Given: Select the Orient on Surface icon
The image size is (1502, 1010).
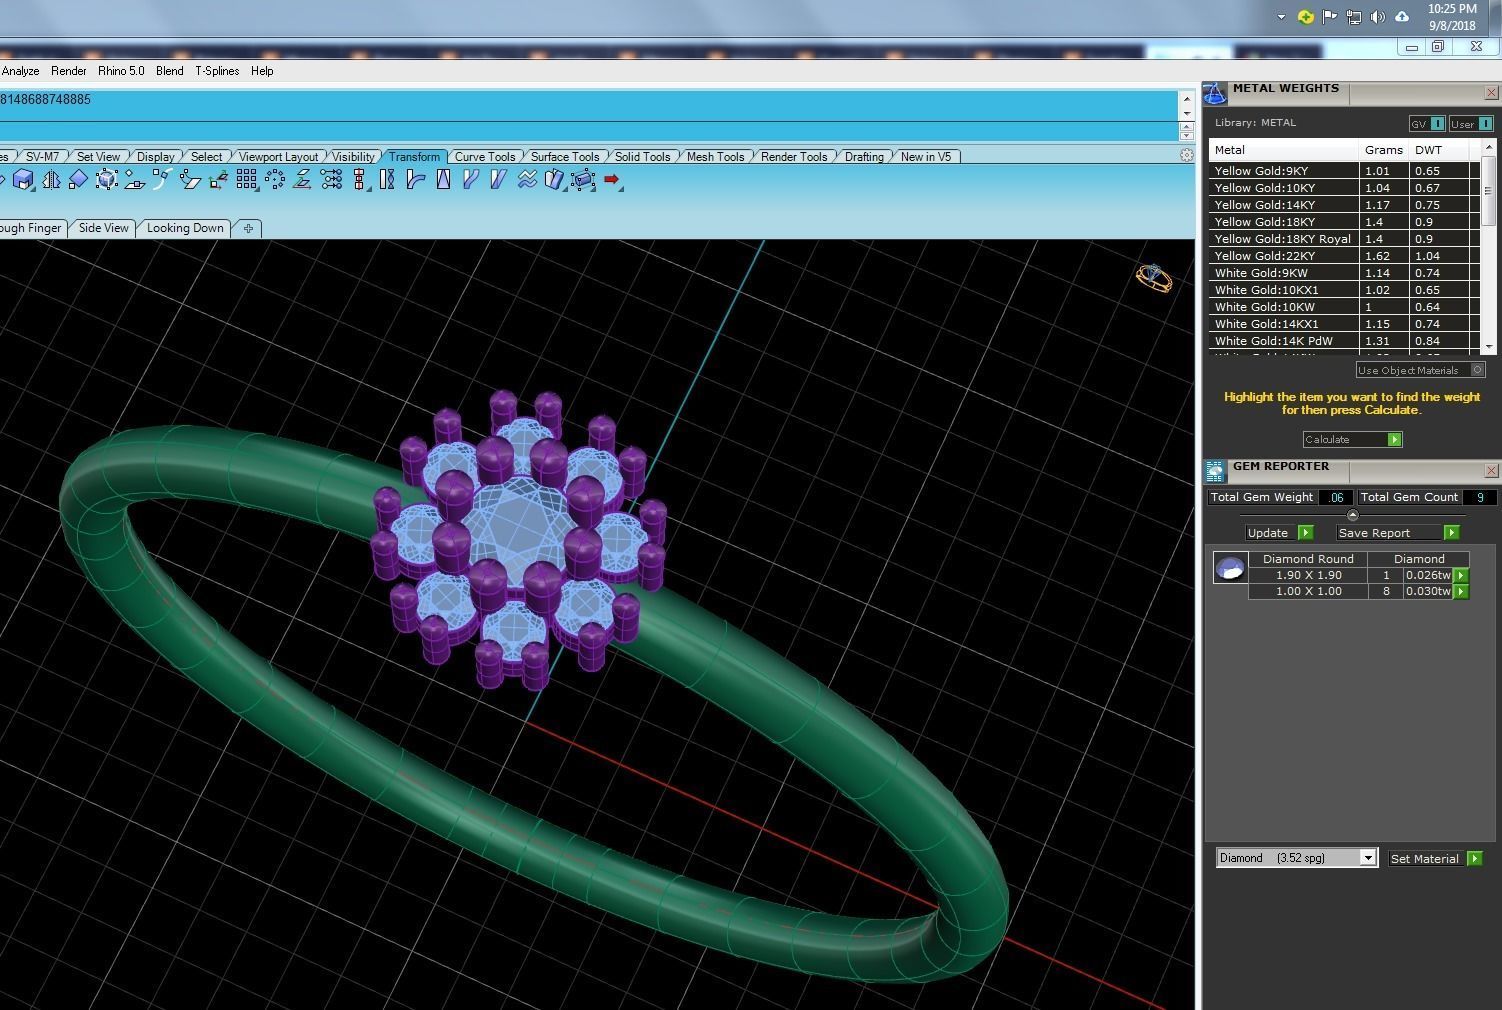Looking at the screenshot, I should tap(134, 180).
